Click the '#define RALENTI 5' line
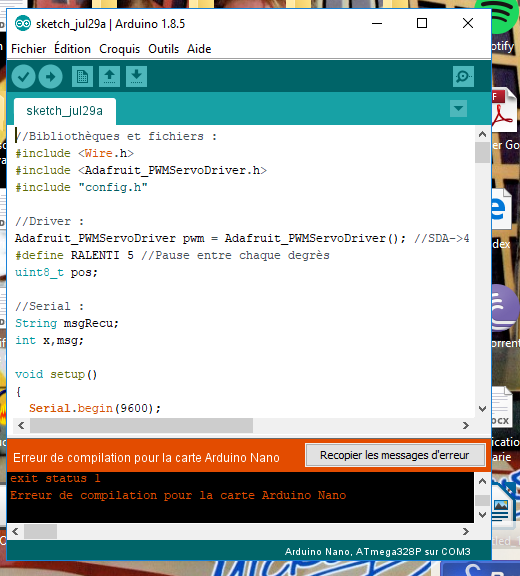The image size is (520, 576). pyautogui.click(x=173, y=255)
